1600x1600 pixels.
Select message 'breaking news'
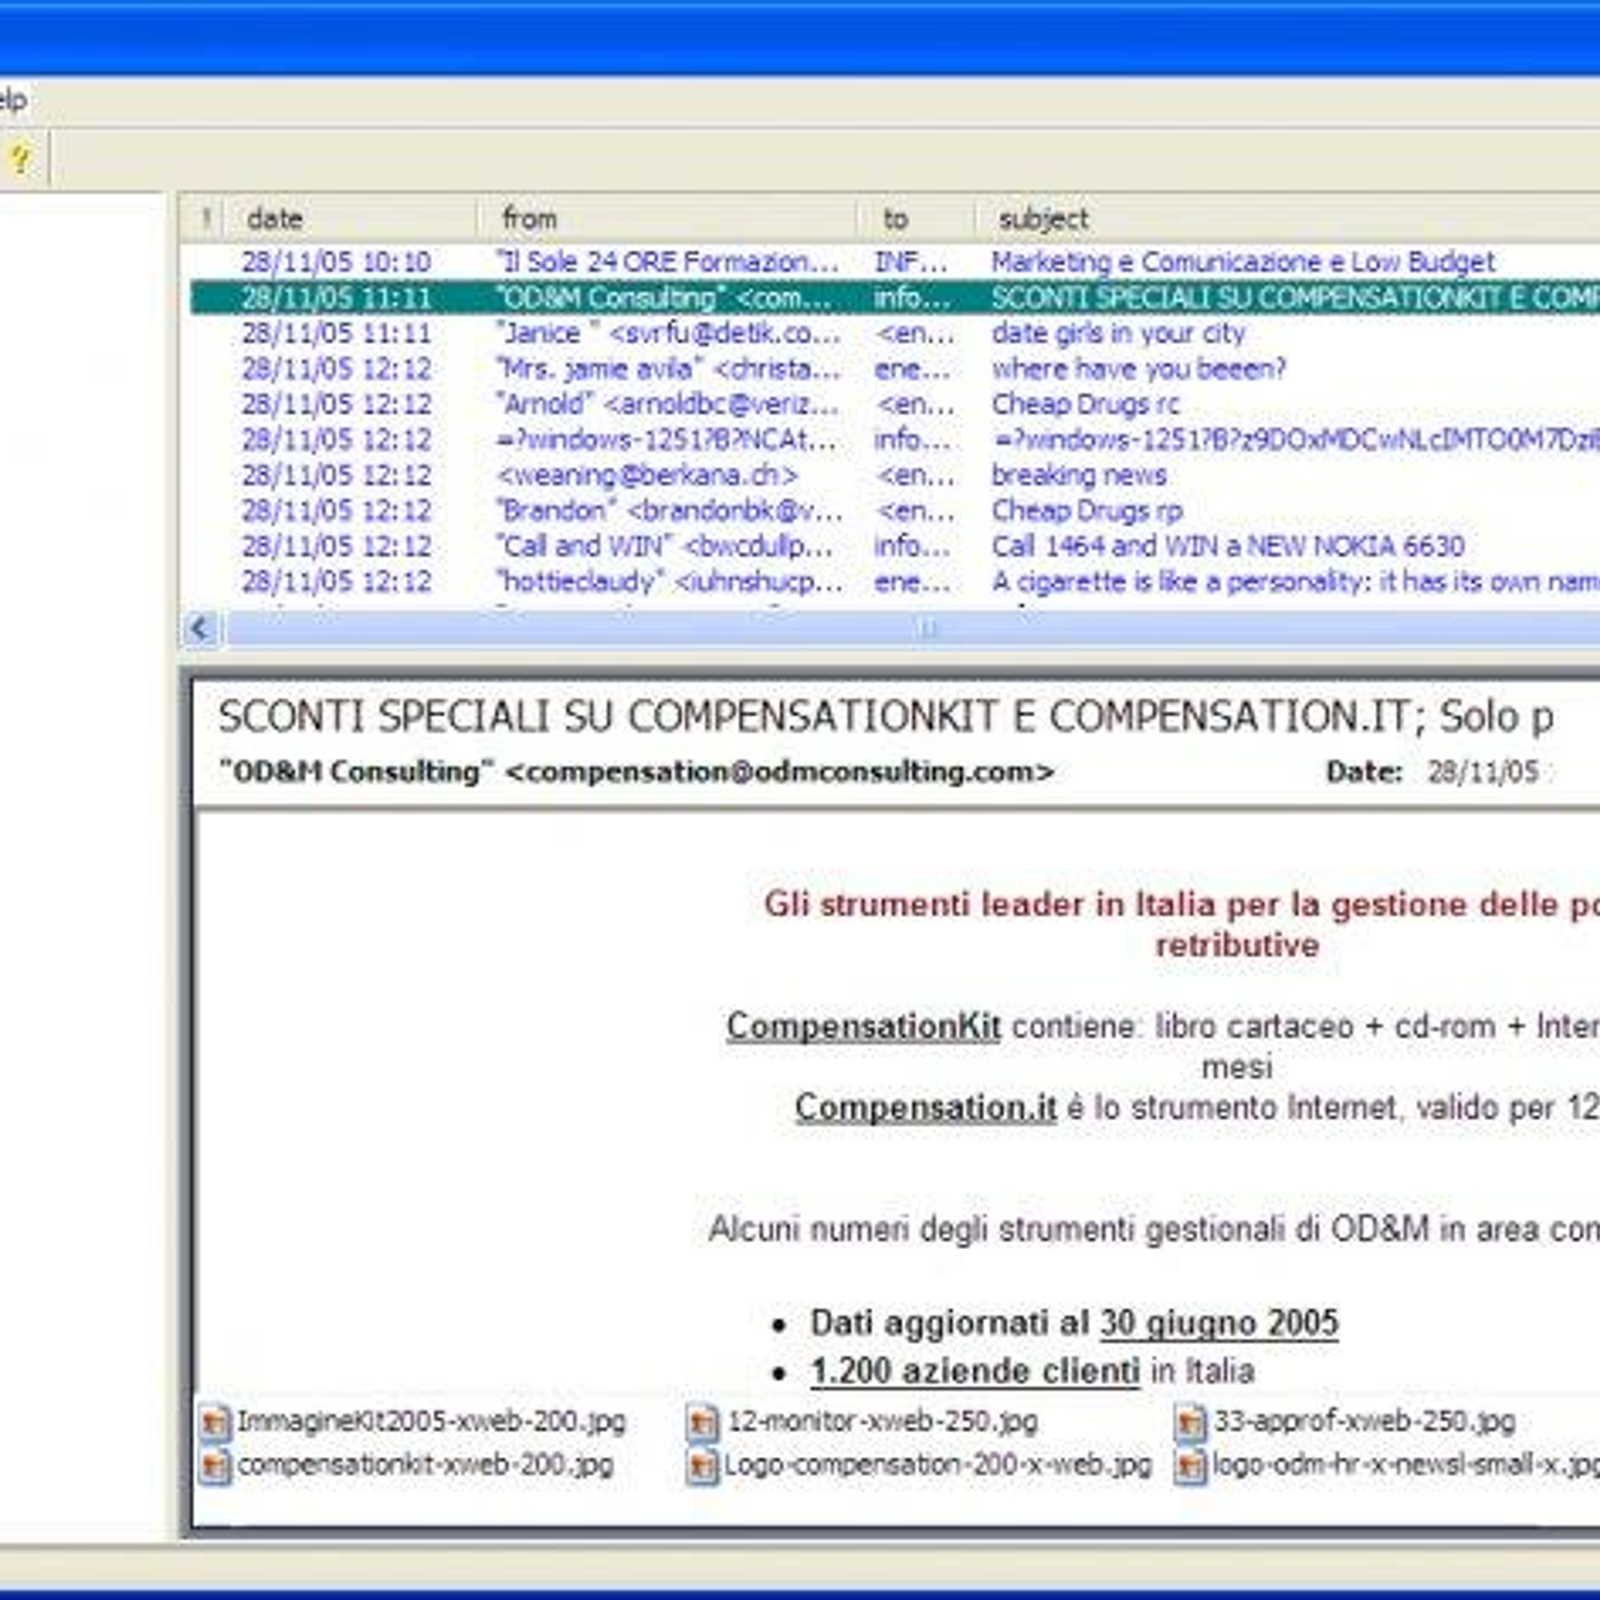895,475
